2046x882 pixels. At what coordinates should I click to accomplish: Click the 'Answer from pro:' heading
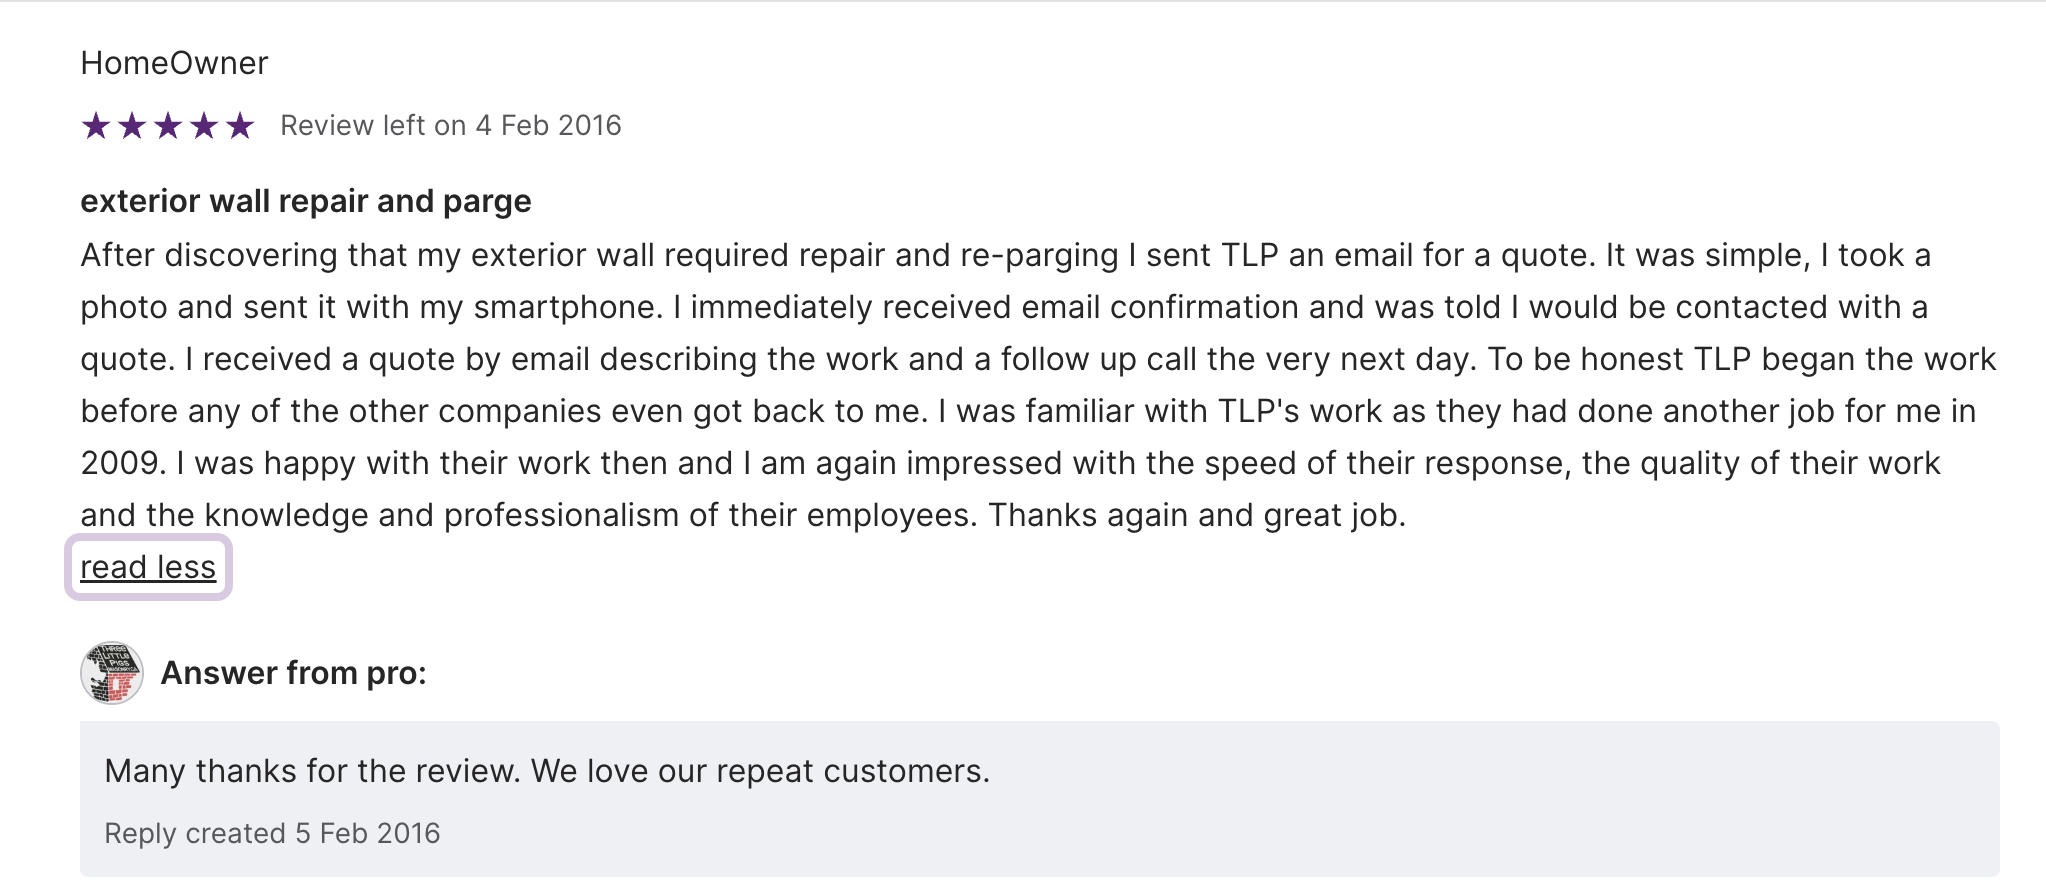(294, 673)
